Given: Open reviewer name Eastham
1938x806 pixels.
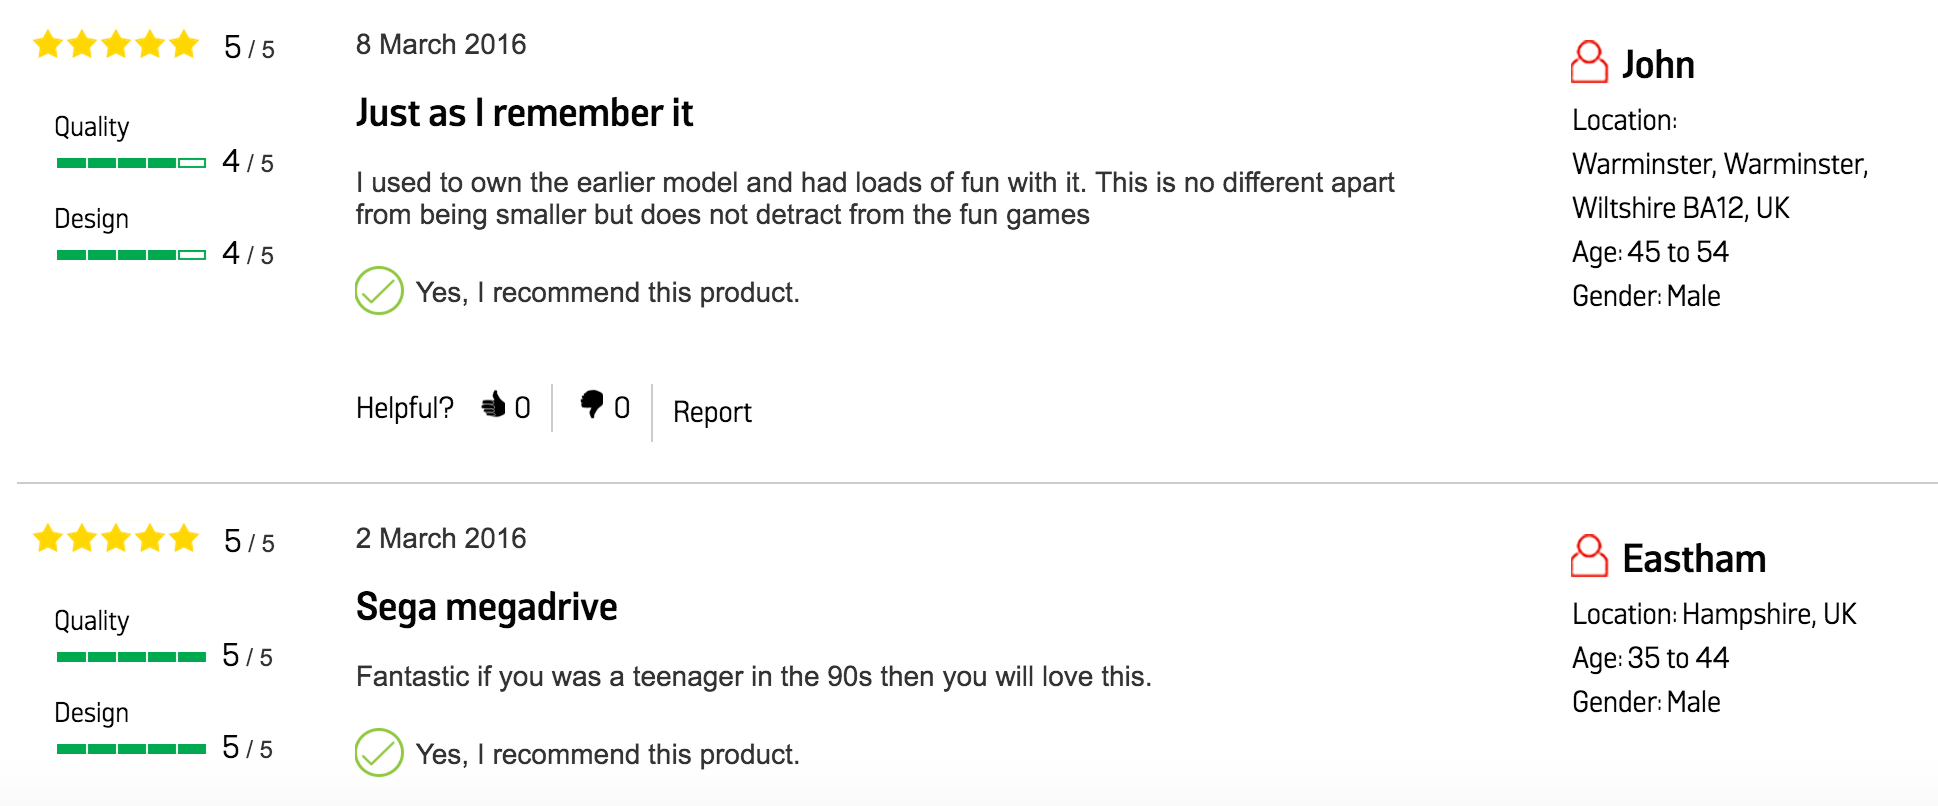Looking at the screenshot, I should coord(1694,559).
